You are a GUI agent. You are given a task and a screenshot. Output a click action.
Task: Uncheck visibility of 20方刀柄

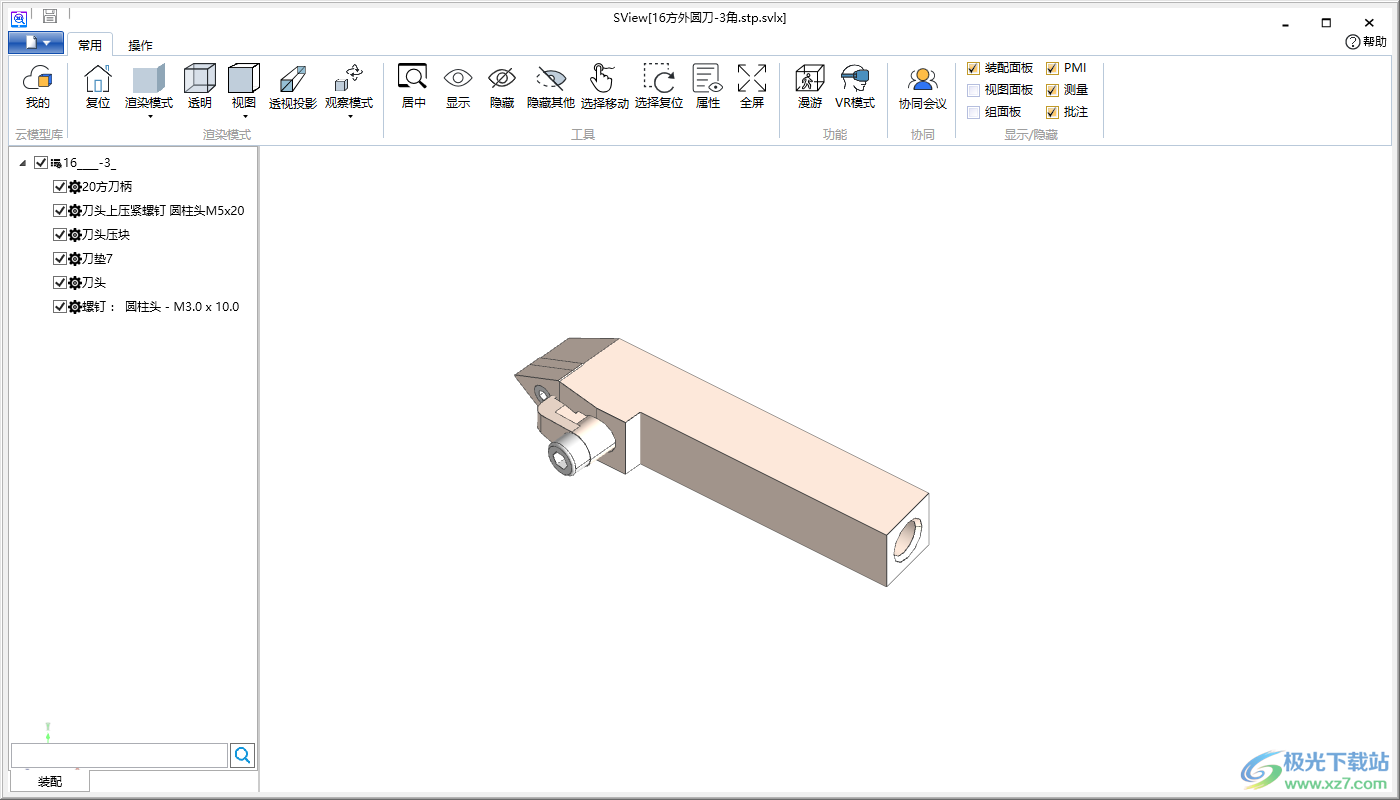click(60, 186)
